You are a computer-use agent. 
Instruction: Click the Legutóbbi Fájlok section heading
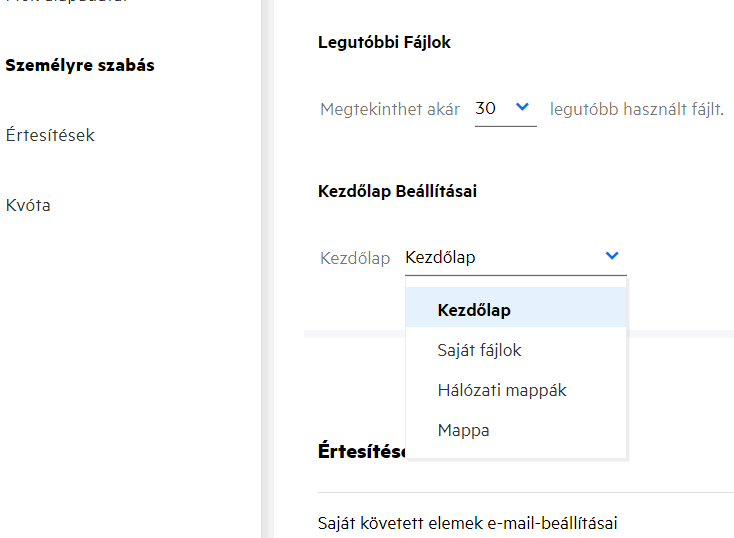385,42
